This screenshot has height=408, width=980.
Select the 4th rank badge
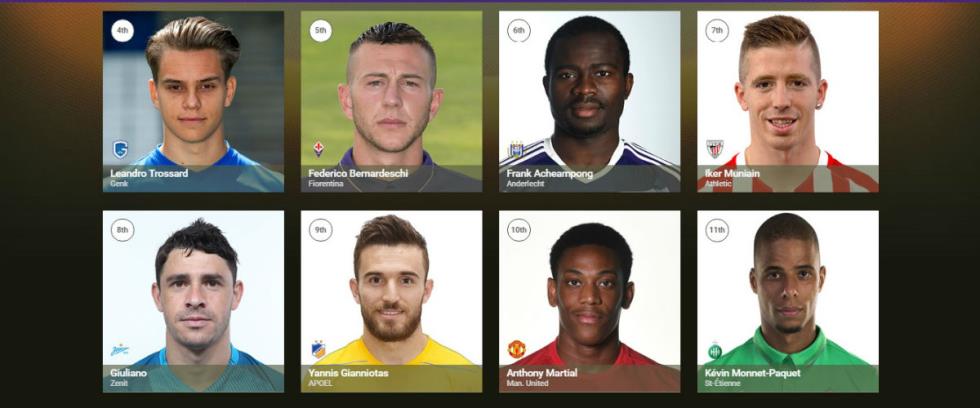click(x=122, y=30)
